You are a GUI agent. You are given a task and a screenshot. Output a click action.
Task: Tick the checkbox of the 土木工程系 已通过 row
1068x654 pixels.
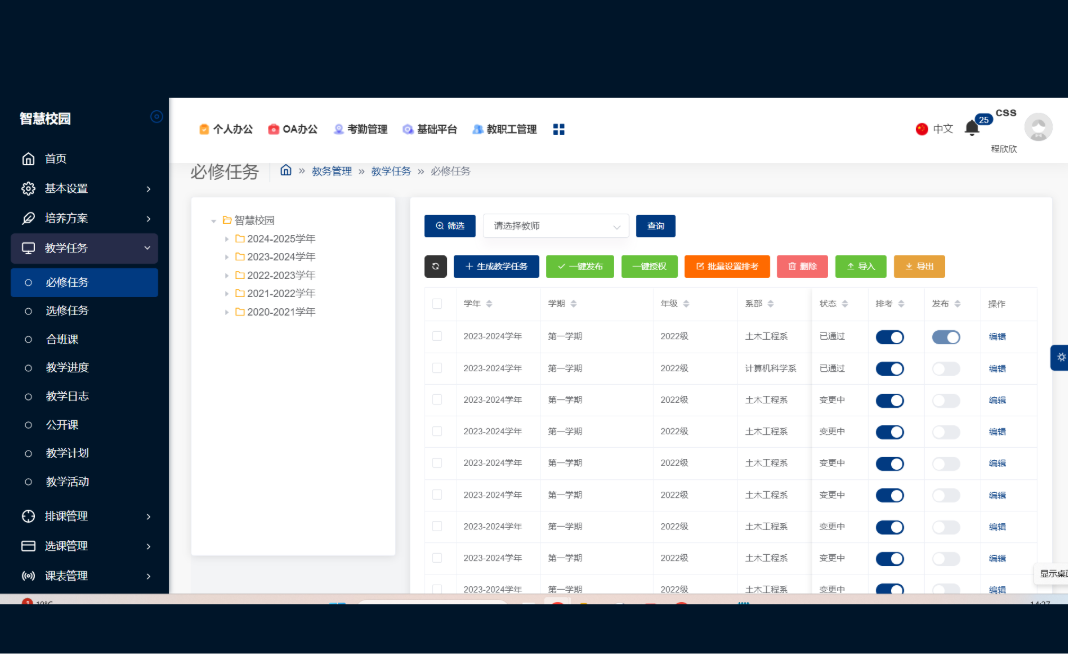coord(437,336)
